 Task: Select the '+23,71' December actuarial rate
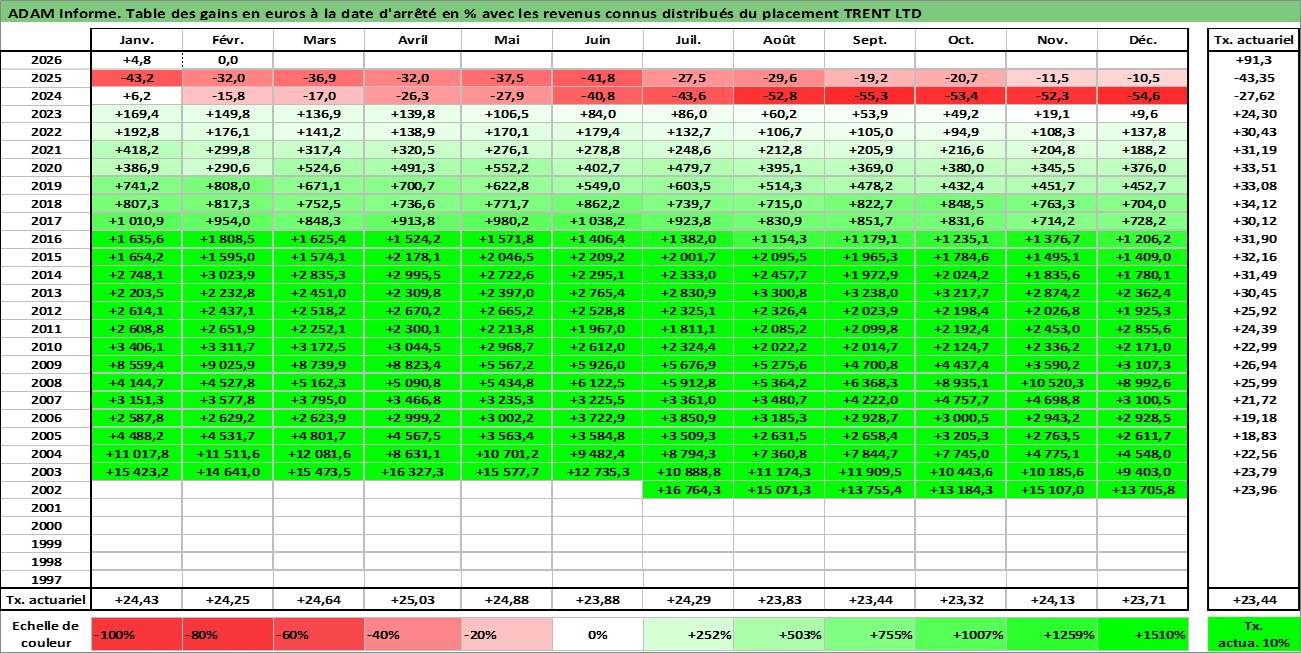pyautogui.click(x=1144, y=600)
